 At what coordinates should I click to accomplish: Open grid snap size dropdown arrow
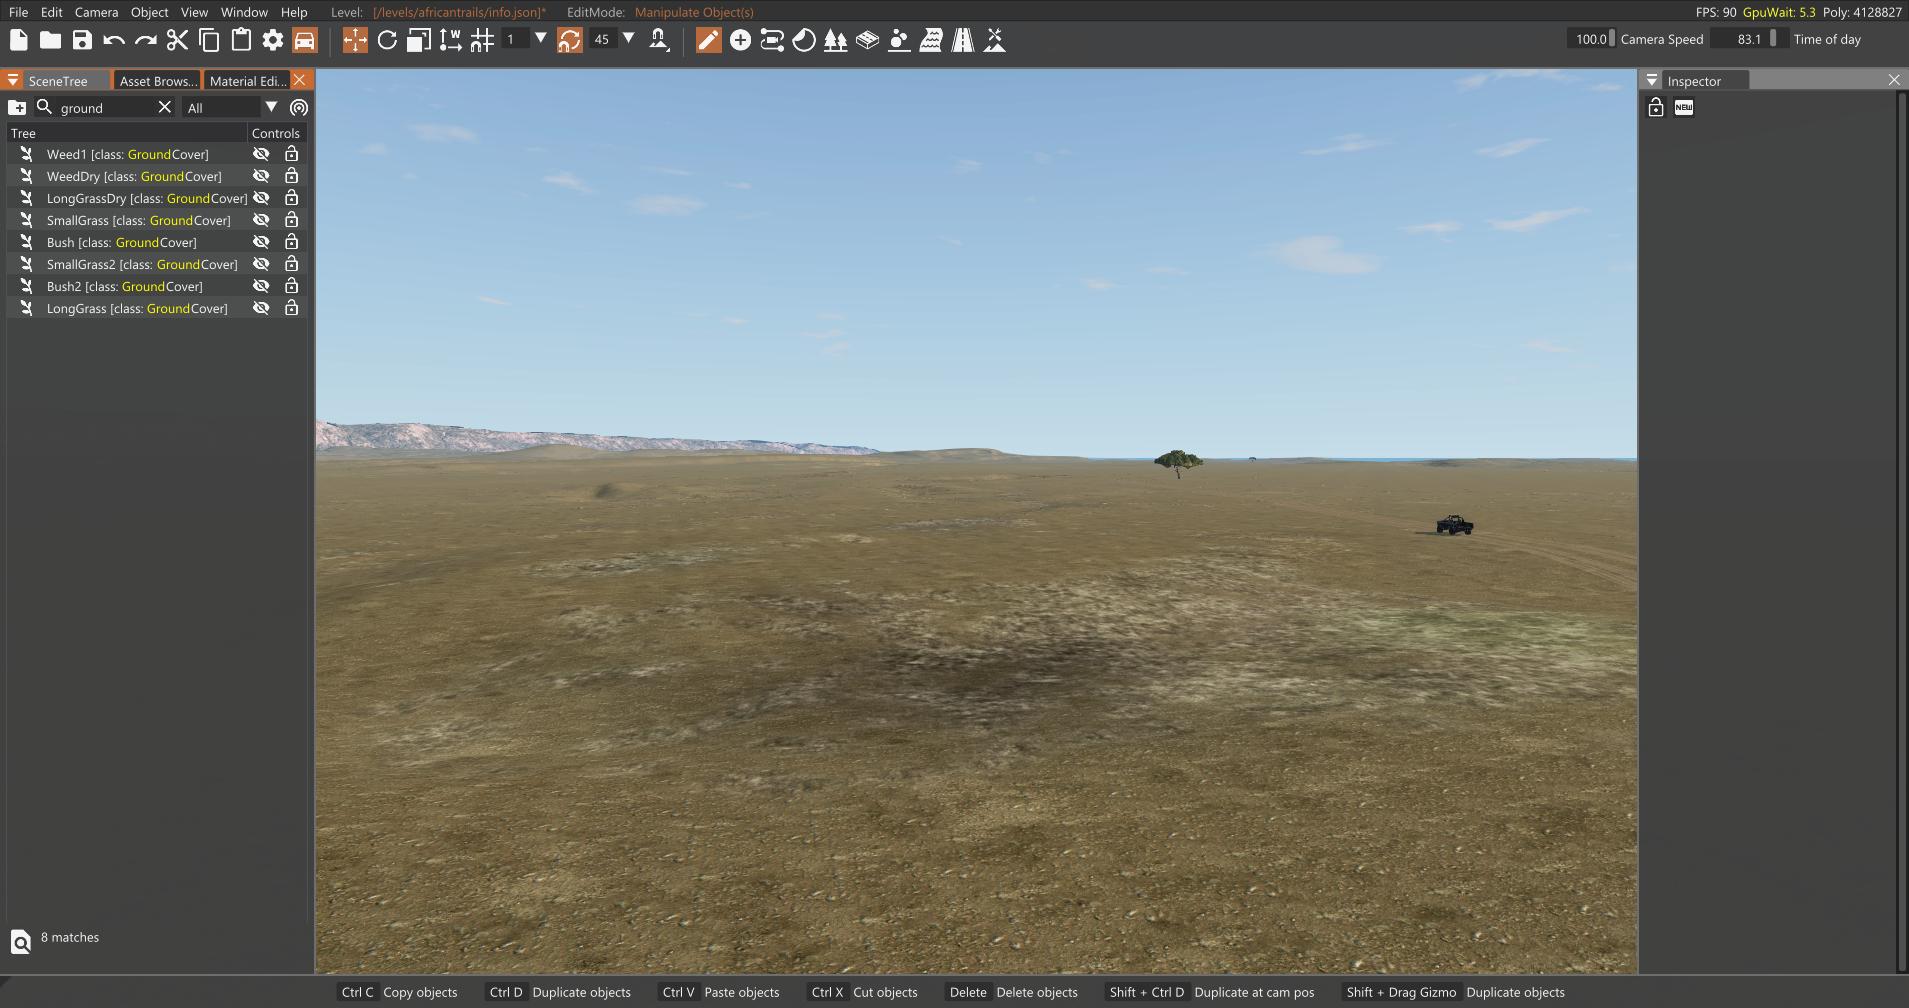click(x=541, y=38)
